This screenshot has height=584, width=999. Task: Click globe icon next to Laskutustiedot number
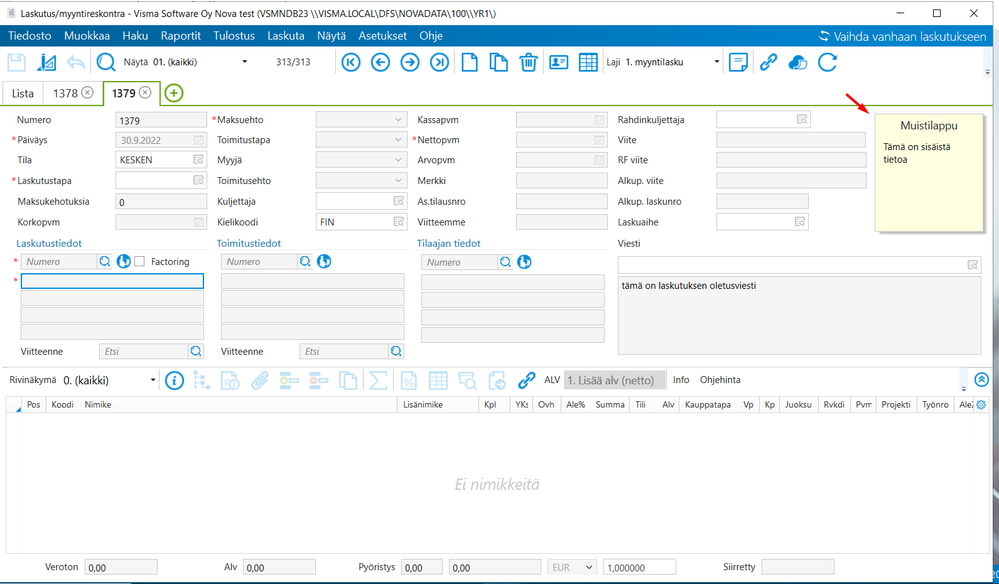coord(124,262)
